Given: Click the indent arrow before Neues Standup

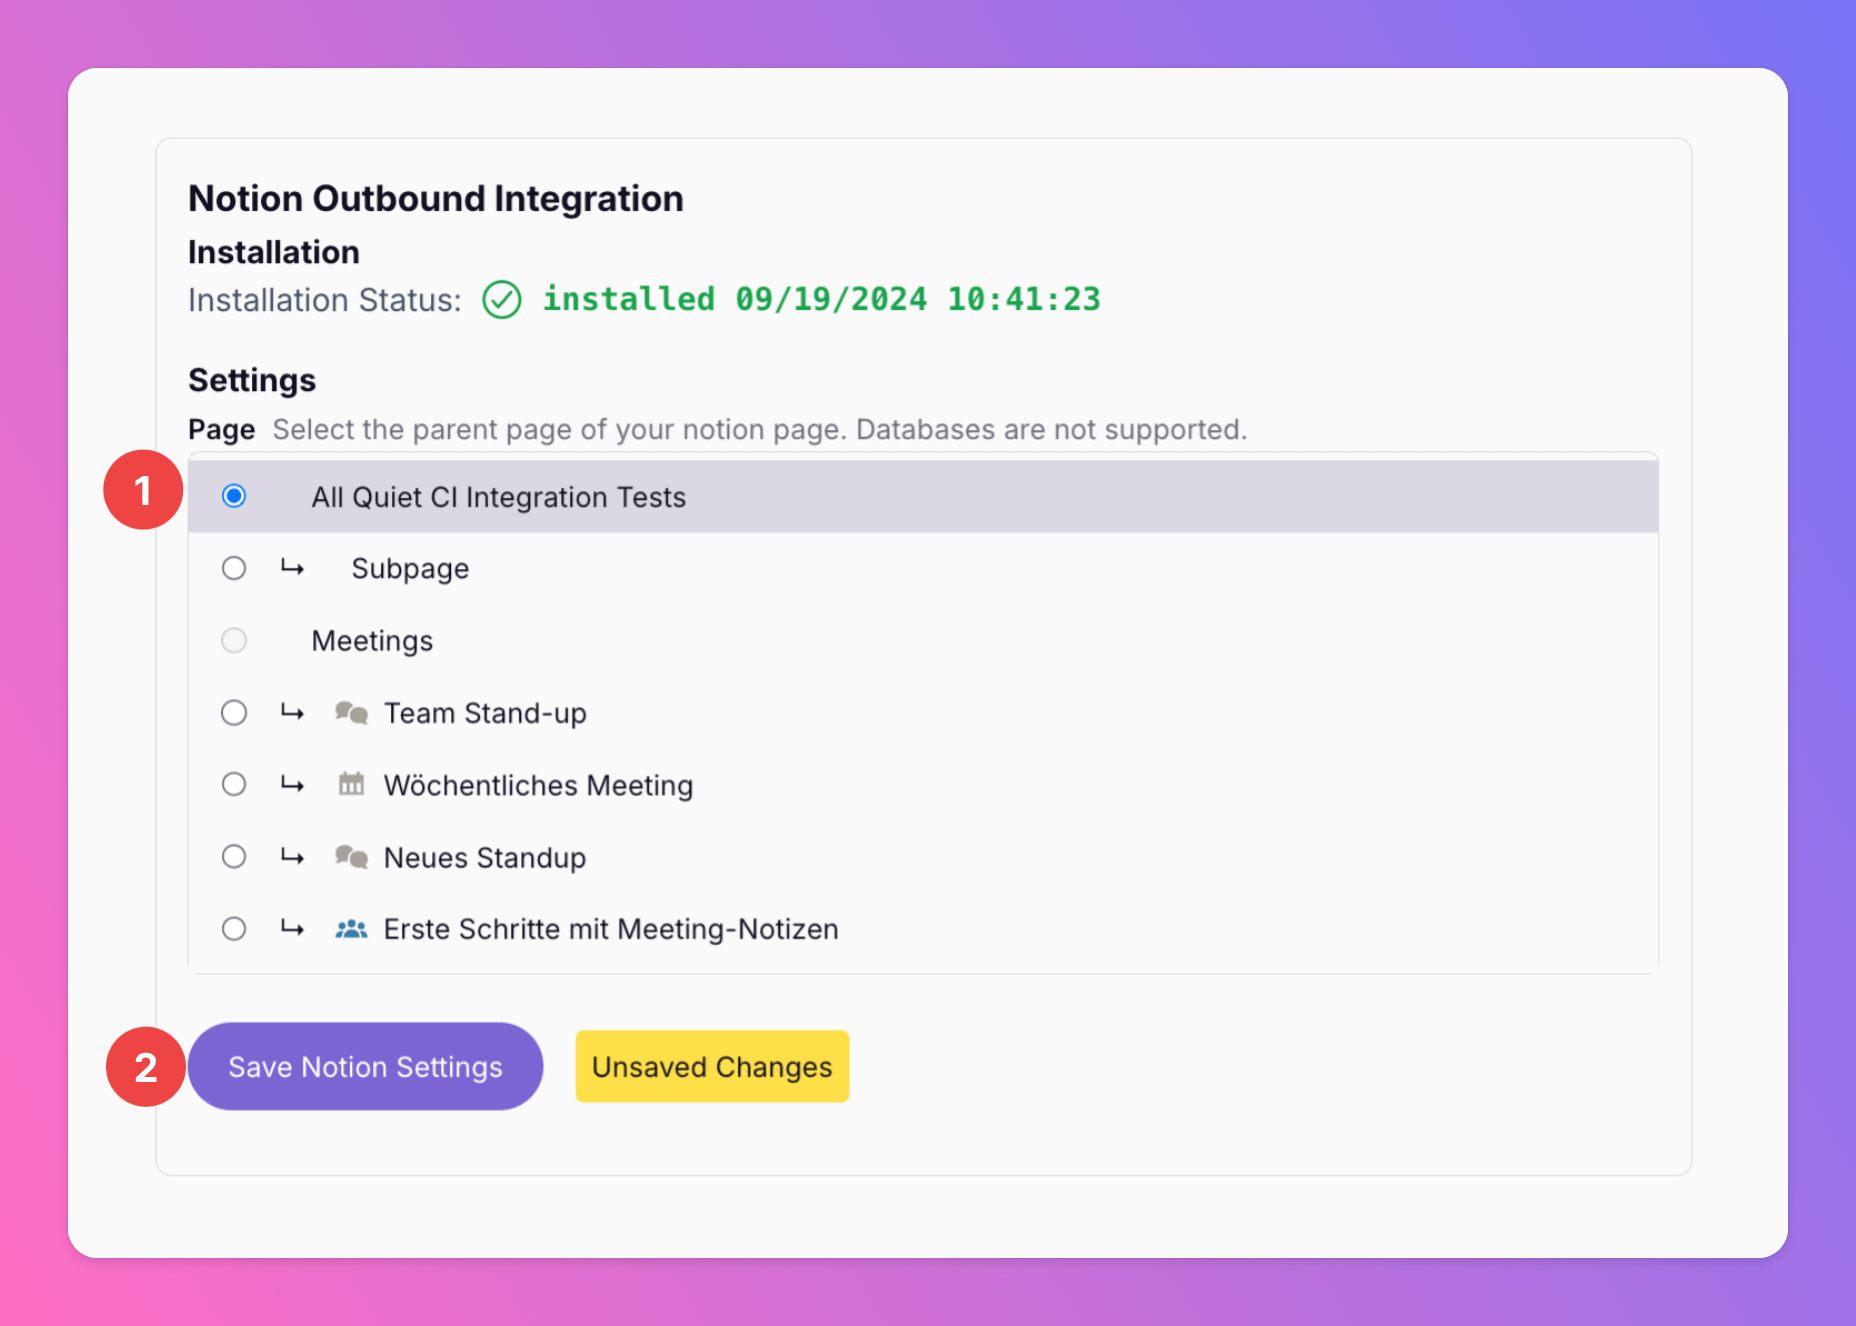Looking at the screenshot, I should (292, 856).
